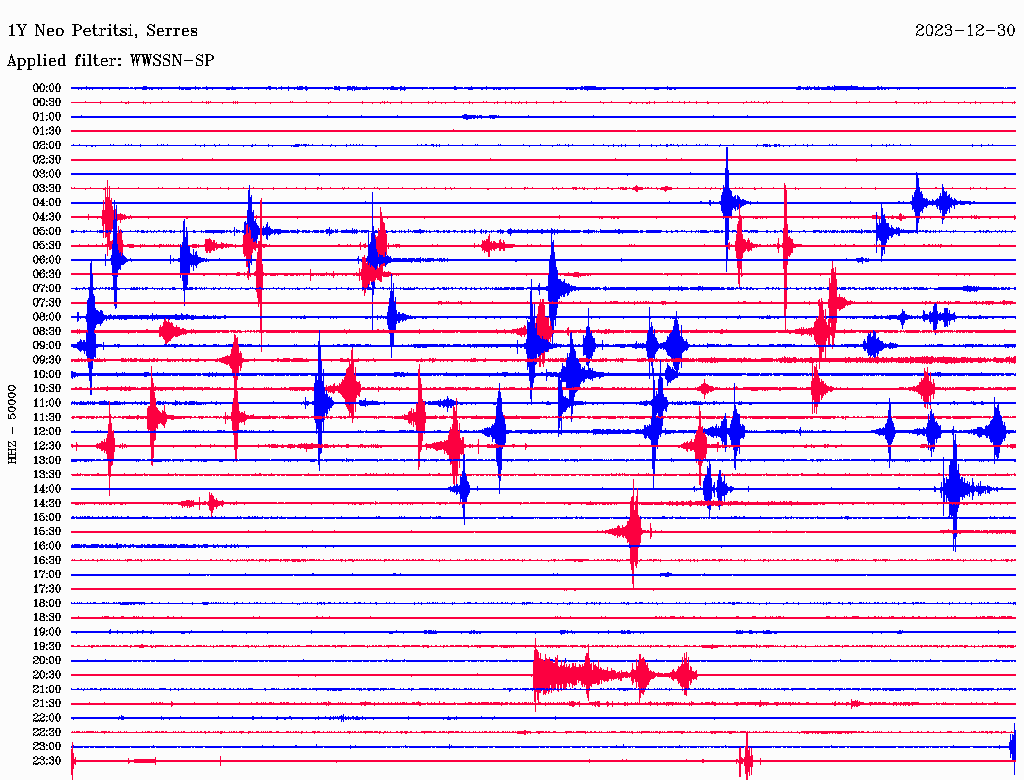Select the 19:00 time label
Screen dimensions: 1024x780
pos(47,632)
